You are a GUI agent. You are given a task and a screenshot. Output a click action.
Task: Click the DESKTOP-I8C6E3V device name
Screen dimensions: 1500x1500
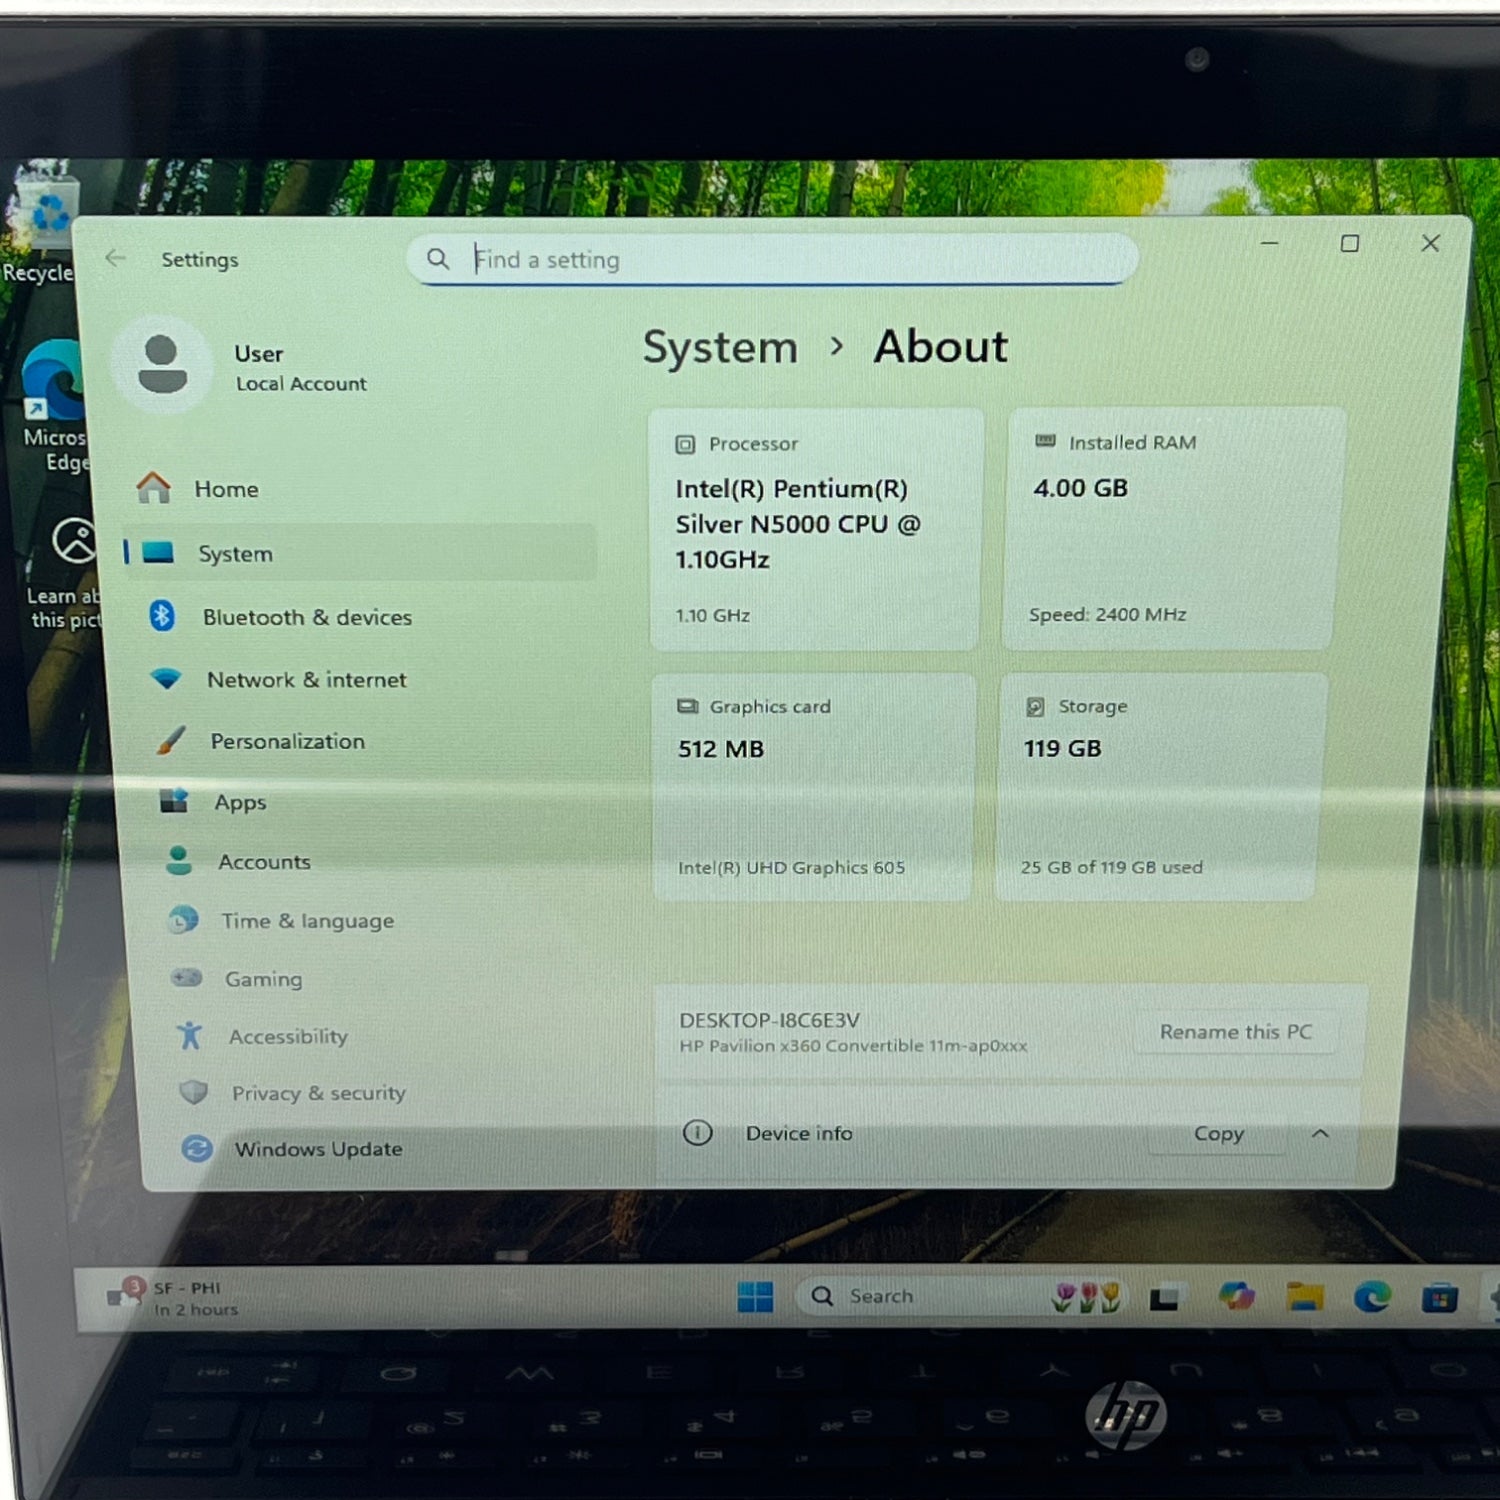point(769,1020)
